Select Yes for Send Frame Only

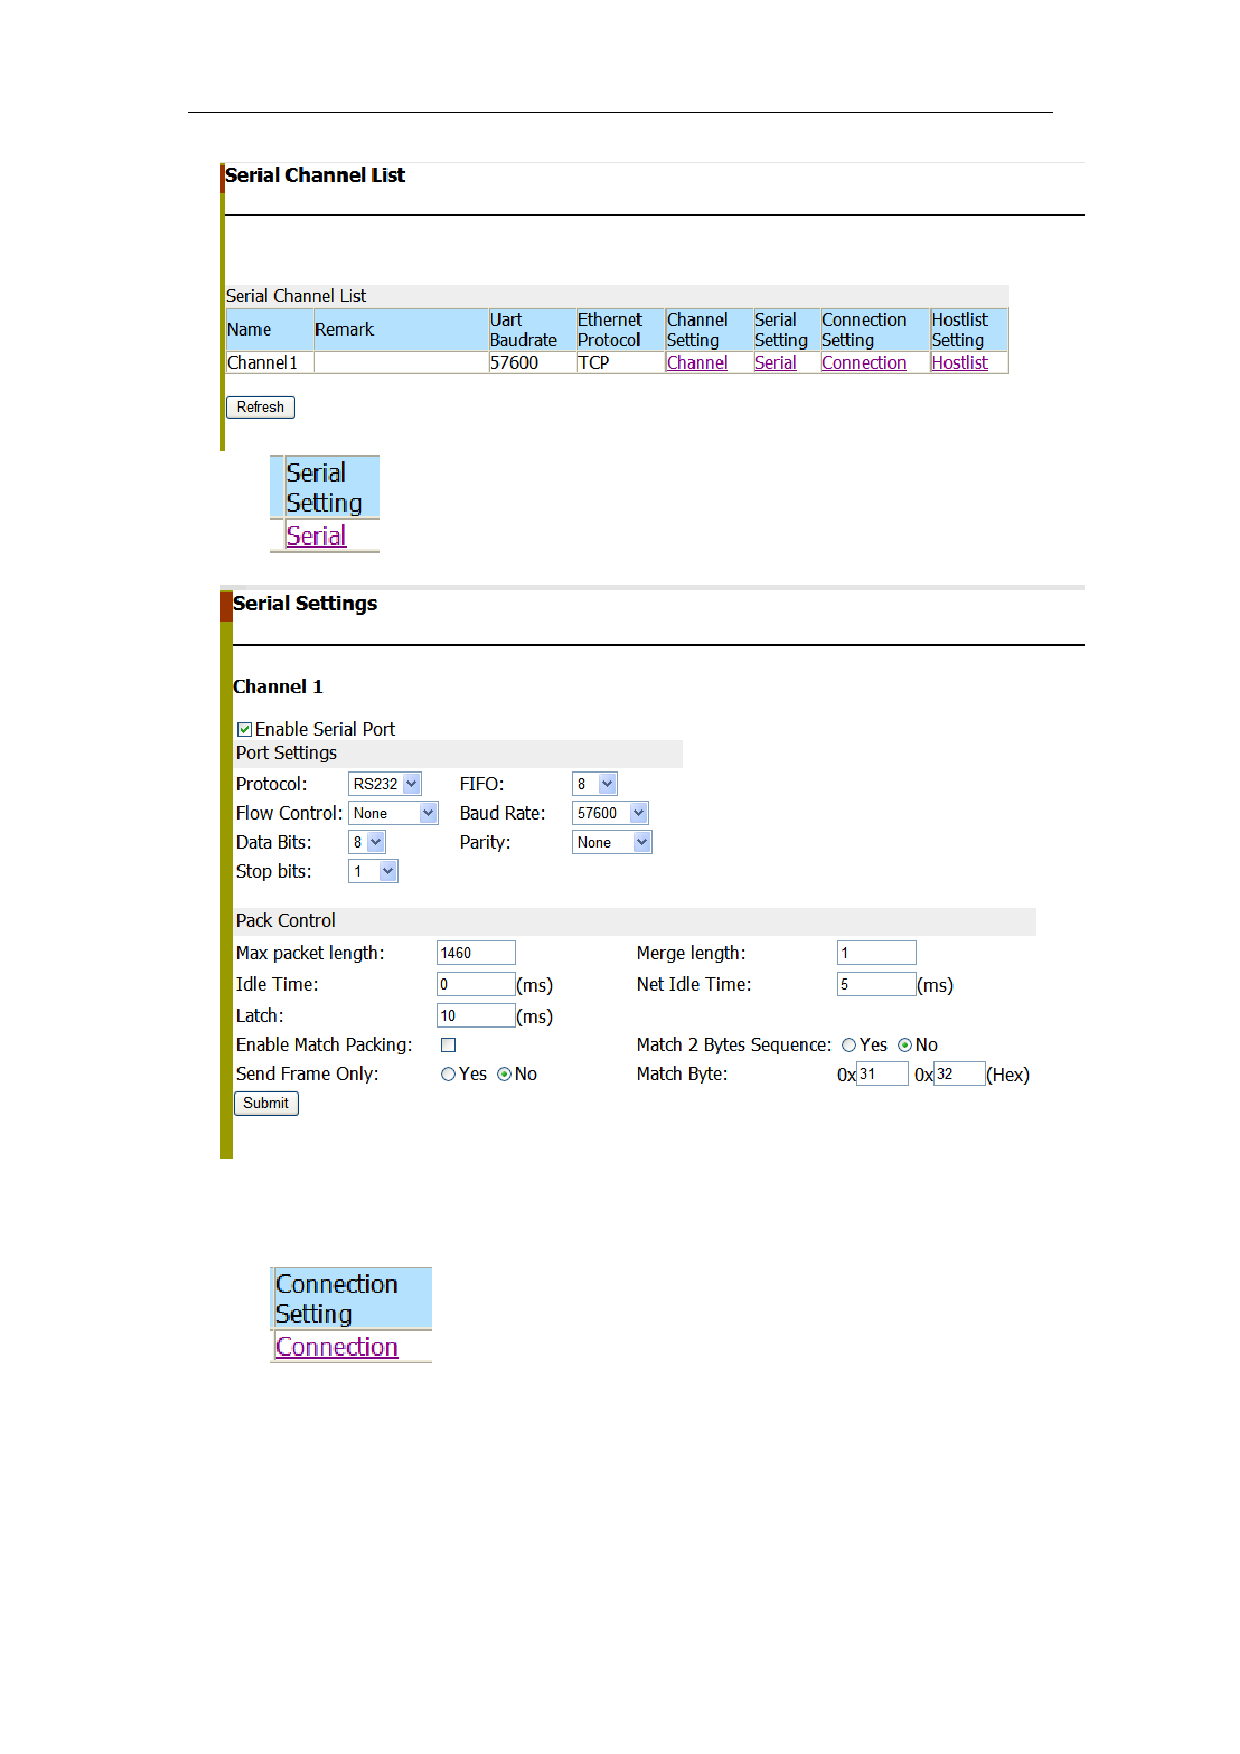pos(448,1074)
